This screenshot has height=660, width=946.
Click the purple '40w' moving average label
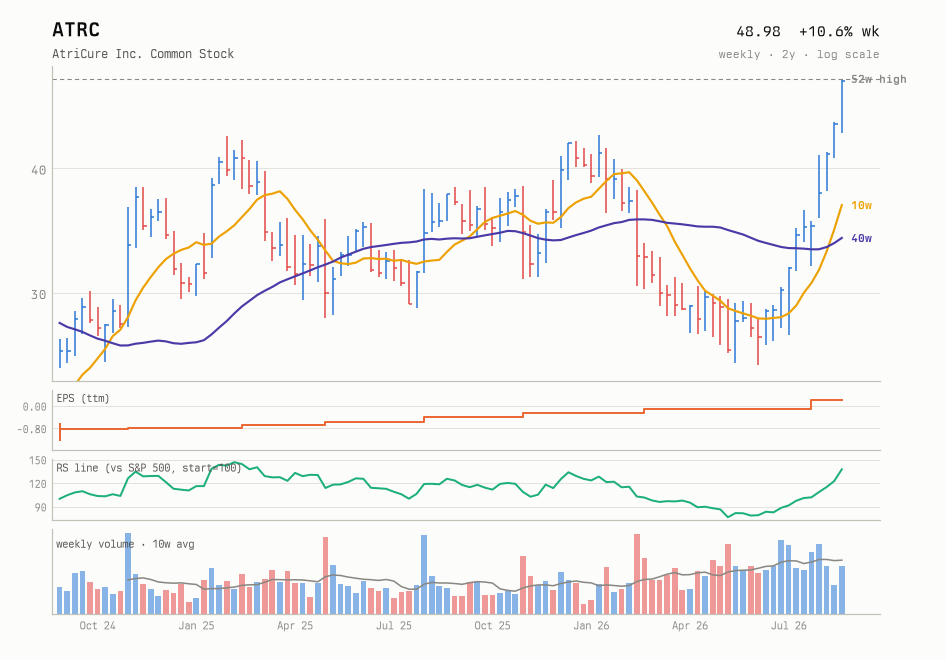pyautogui.click(x=861, y=238)
